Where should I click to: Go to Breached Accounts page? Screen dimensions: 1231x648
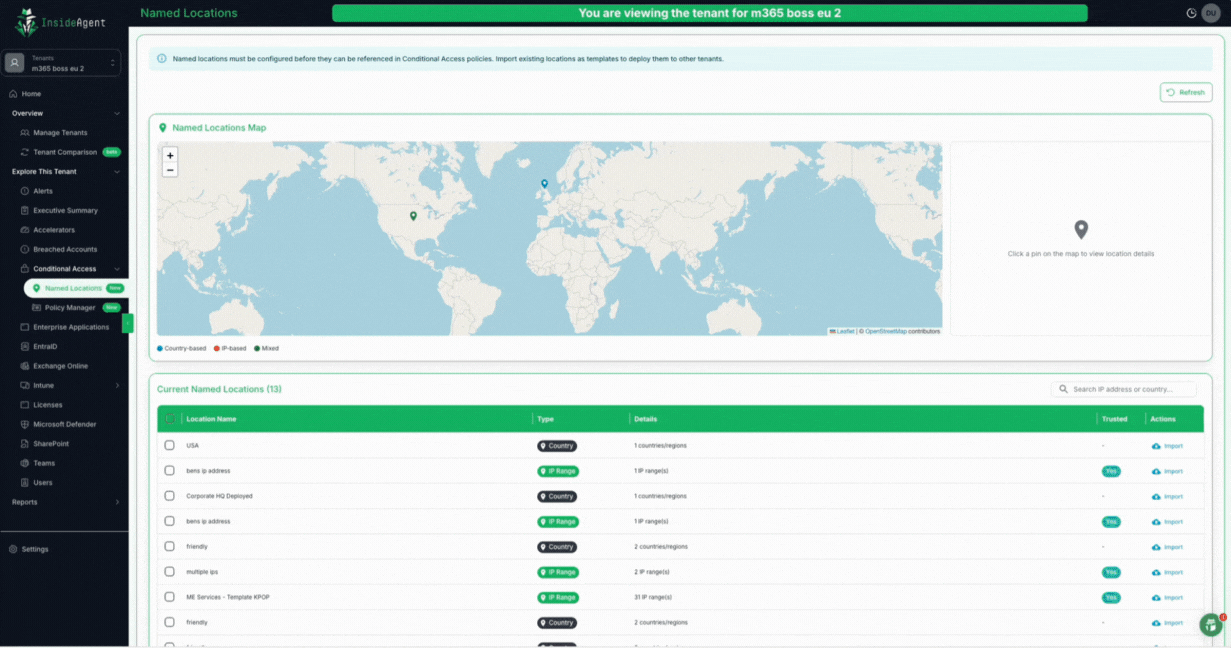coord(64,249)
